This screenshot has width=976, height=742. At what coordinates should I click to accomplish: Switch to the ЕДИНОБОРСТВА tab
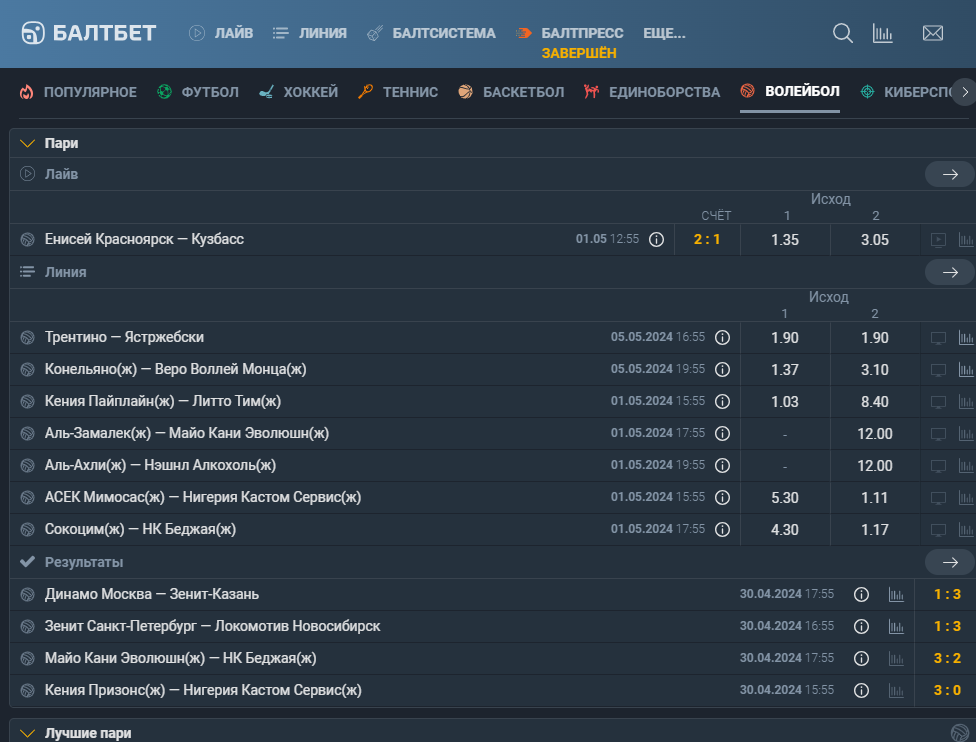pyautogui.click(x=652, y=92)
